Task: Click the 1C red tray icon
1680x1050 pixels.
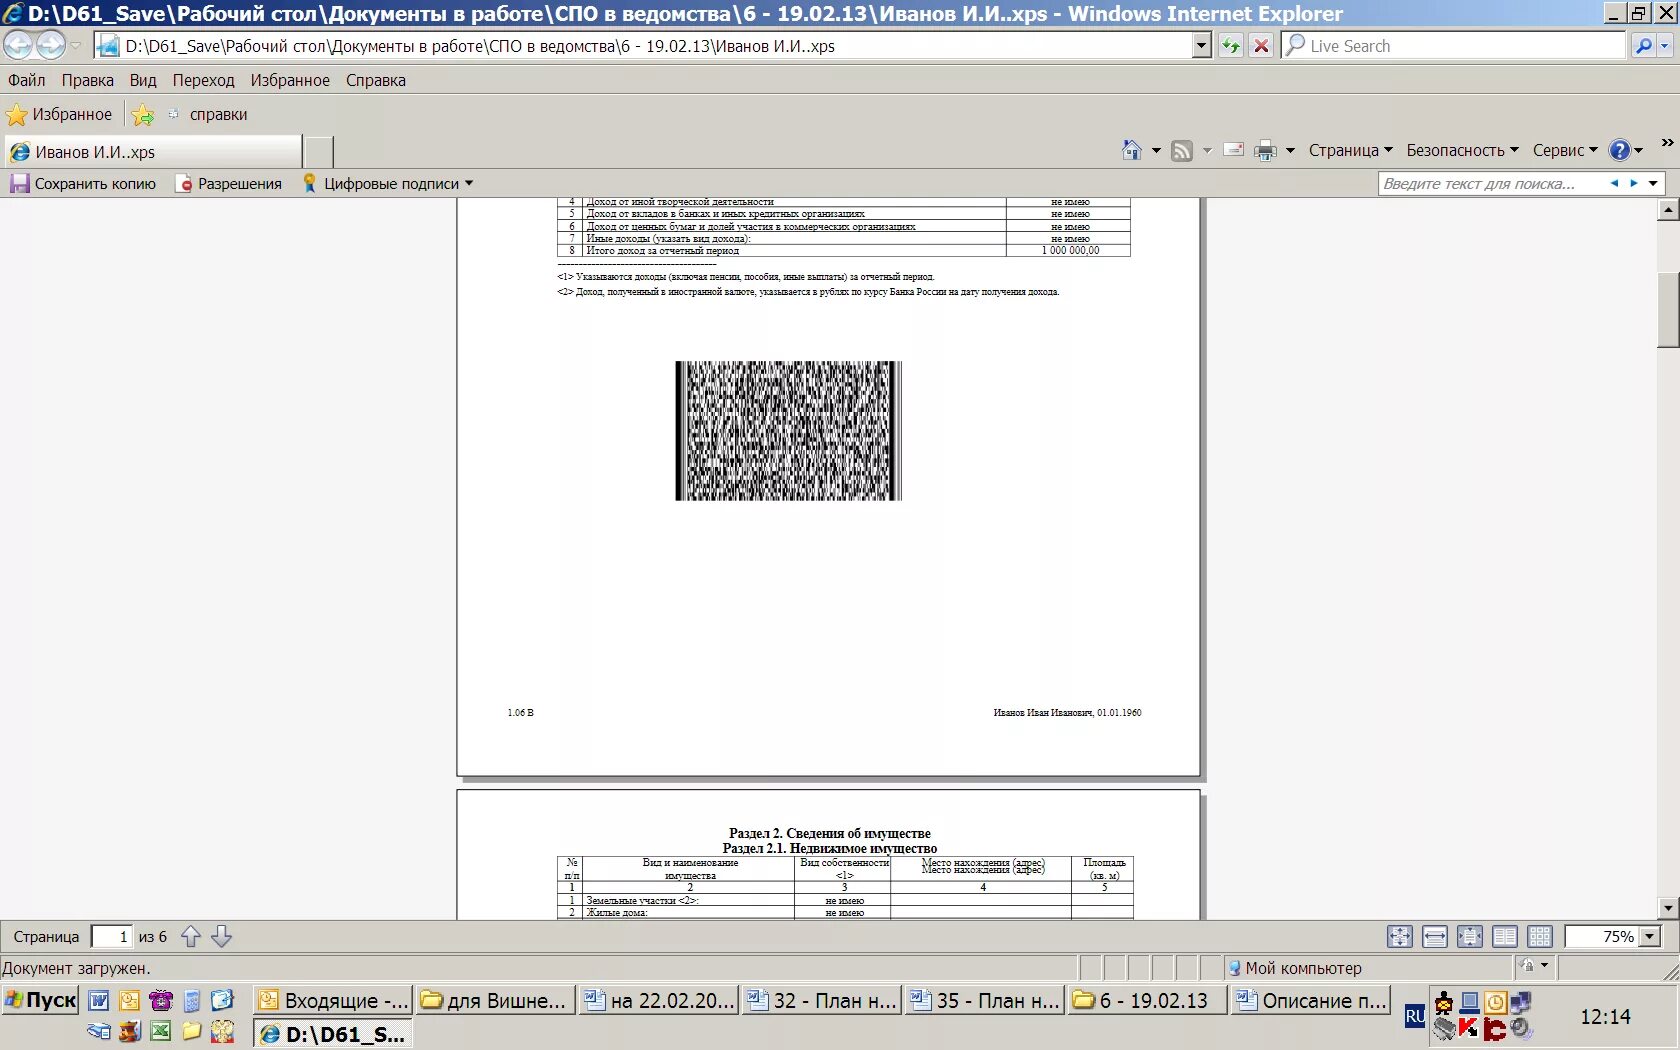Action: click(1495, 1028)
